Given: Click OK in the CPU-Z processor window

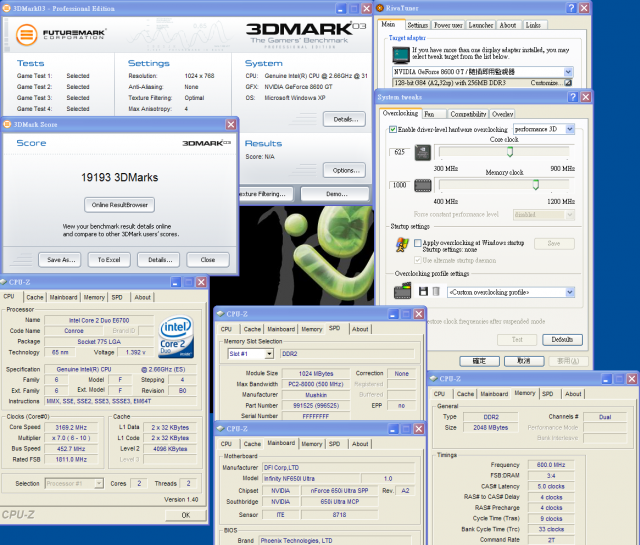Looking at the screenshot, I should click(186, 515).
